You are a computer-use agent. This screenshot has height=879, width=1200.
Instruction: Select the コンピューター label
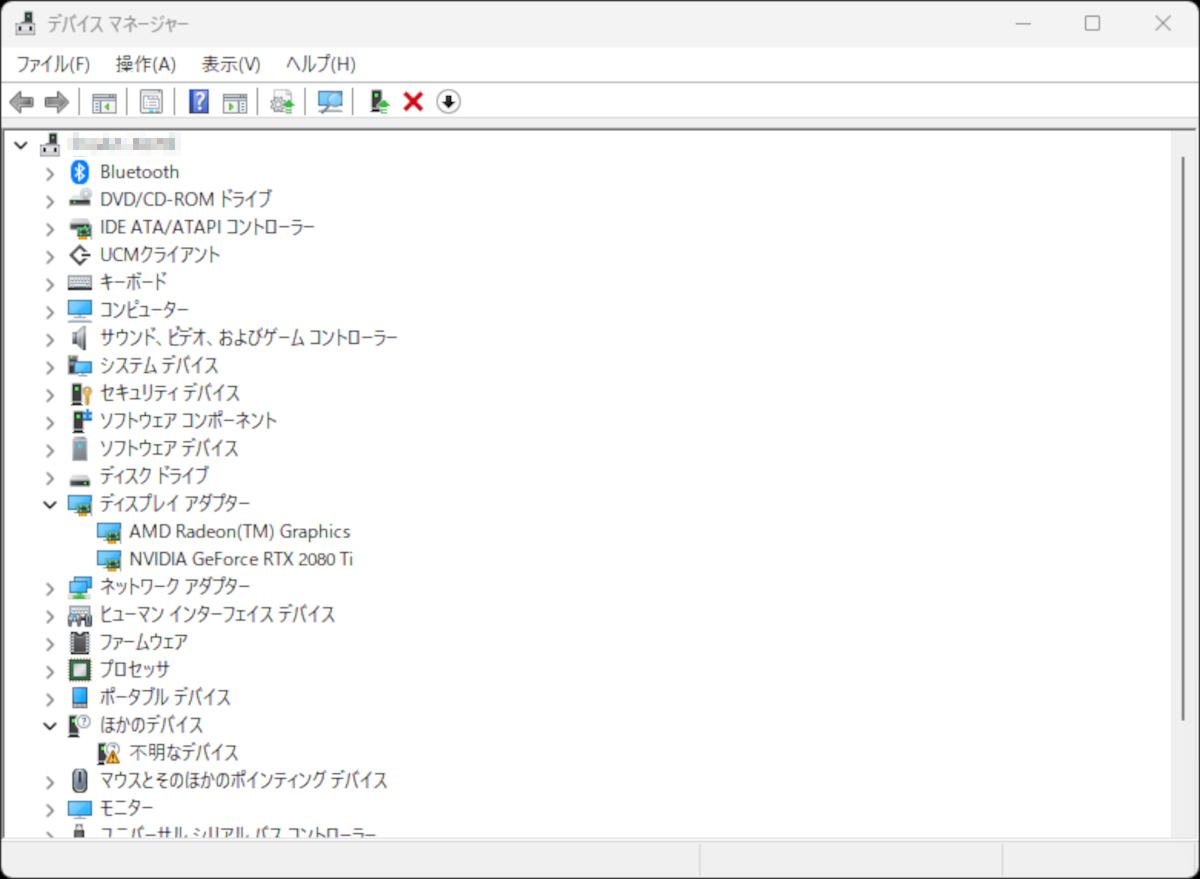tap(144, 310)
